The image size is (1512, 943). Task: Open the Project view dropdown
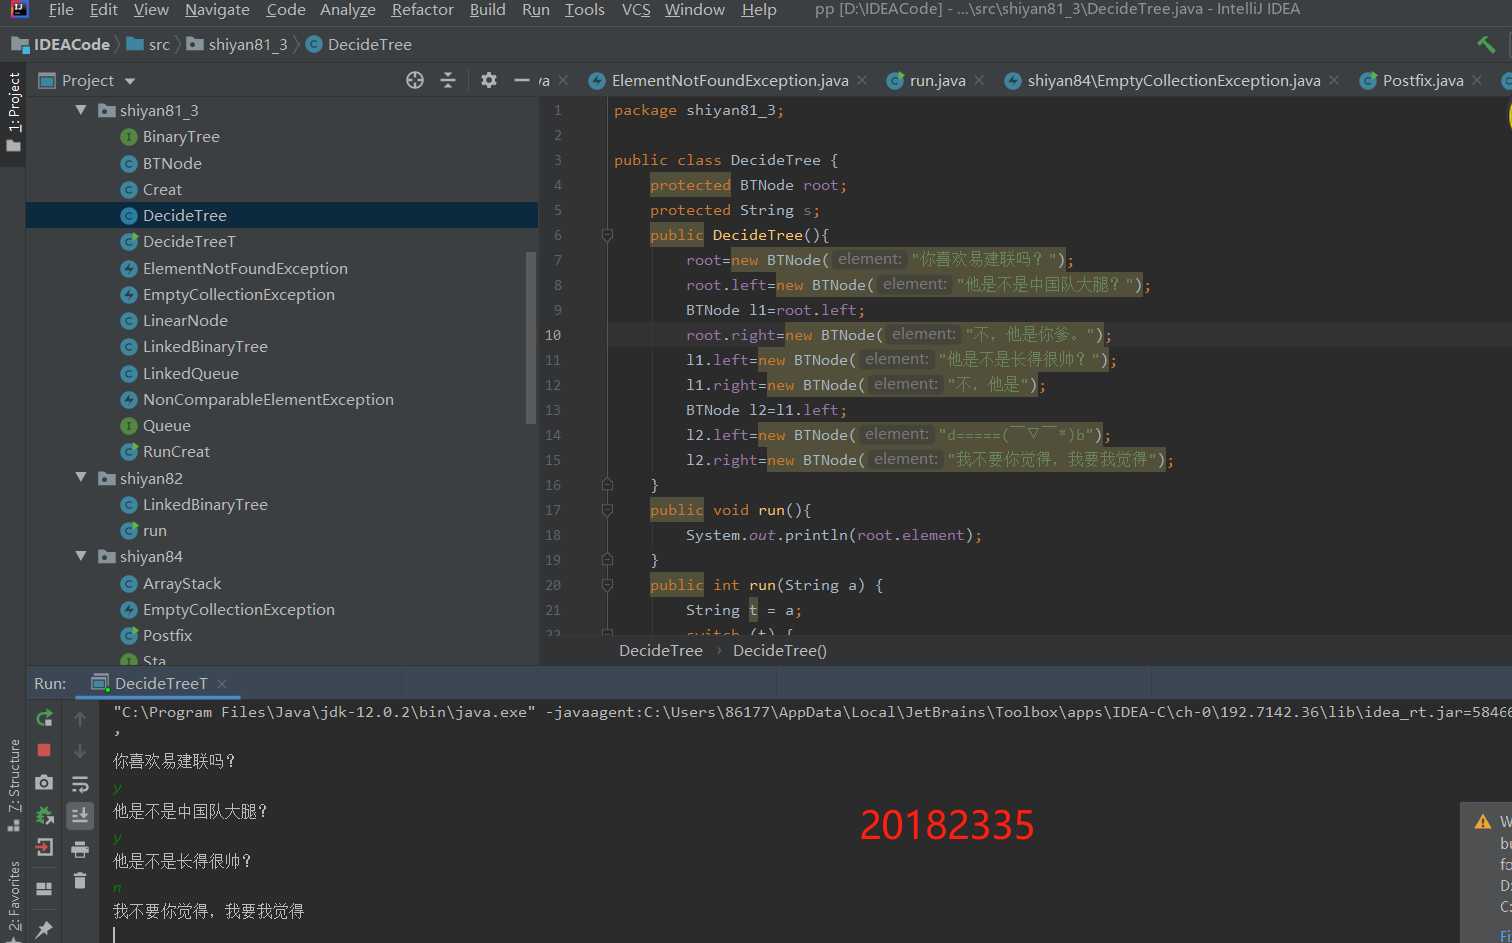point(130,81)
